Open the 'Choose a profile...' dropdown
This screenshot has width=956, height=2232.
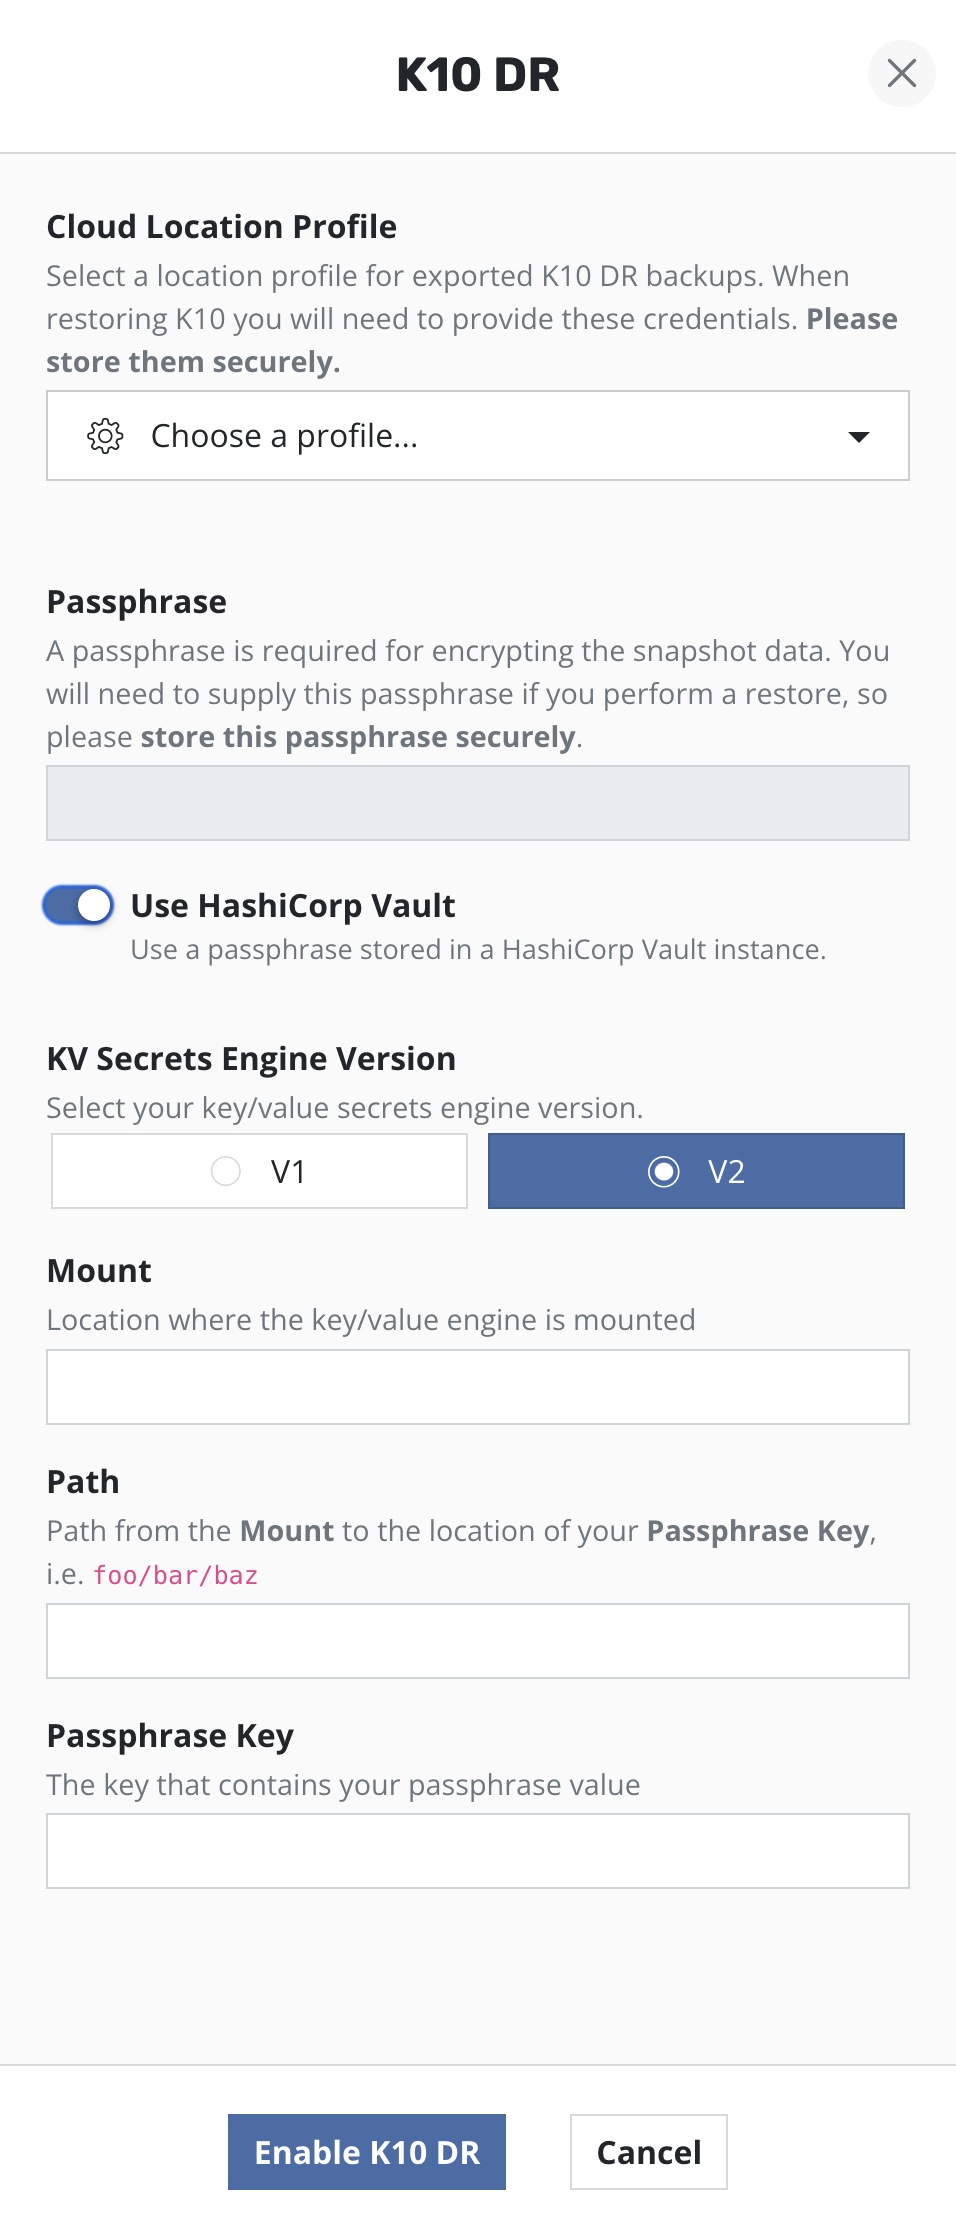pos(477,436)
